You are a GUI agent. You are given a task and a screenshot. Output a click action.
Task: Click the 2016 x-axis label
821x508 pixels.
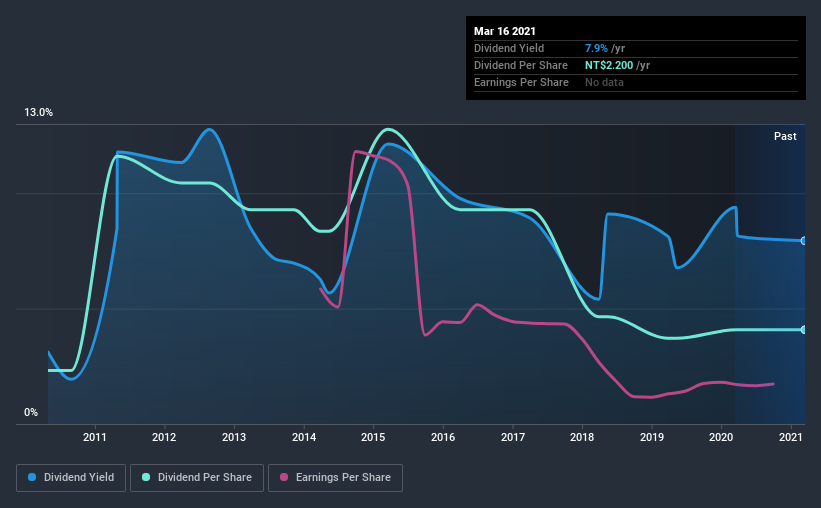click(x=443, y=437)
